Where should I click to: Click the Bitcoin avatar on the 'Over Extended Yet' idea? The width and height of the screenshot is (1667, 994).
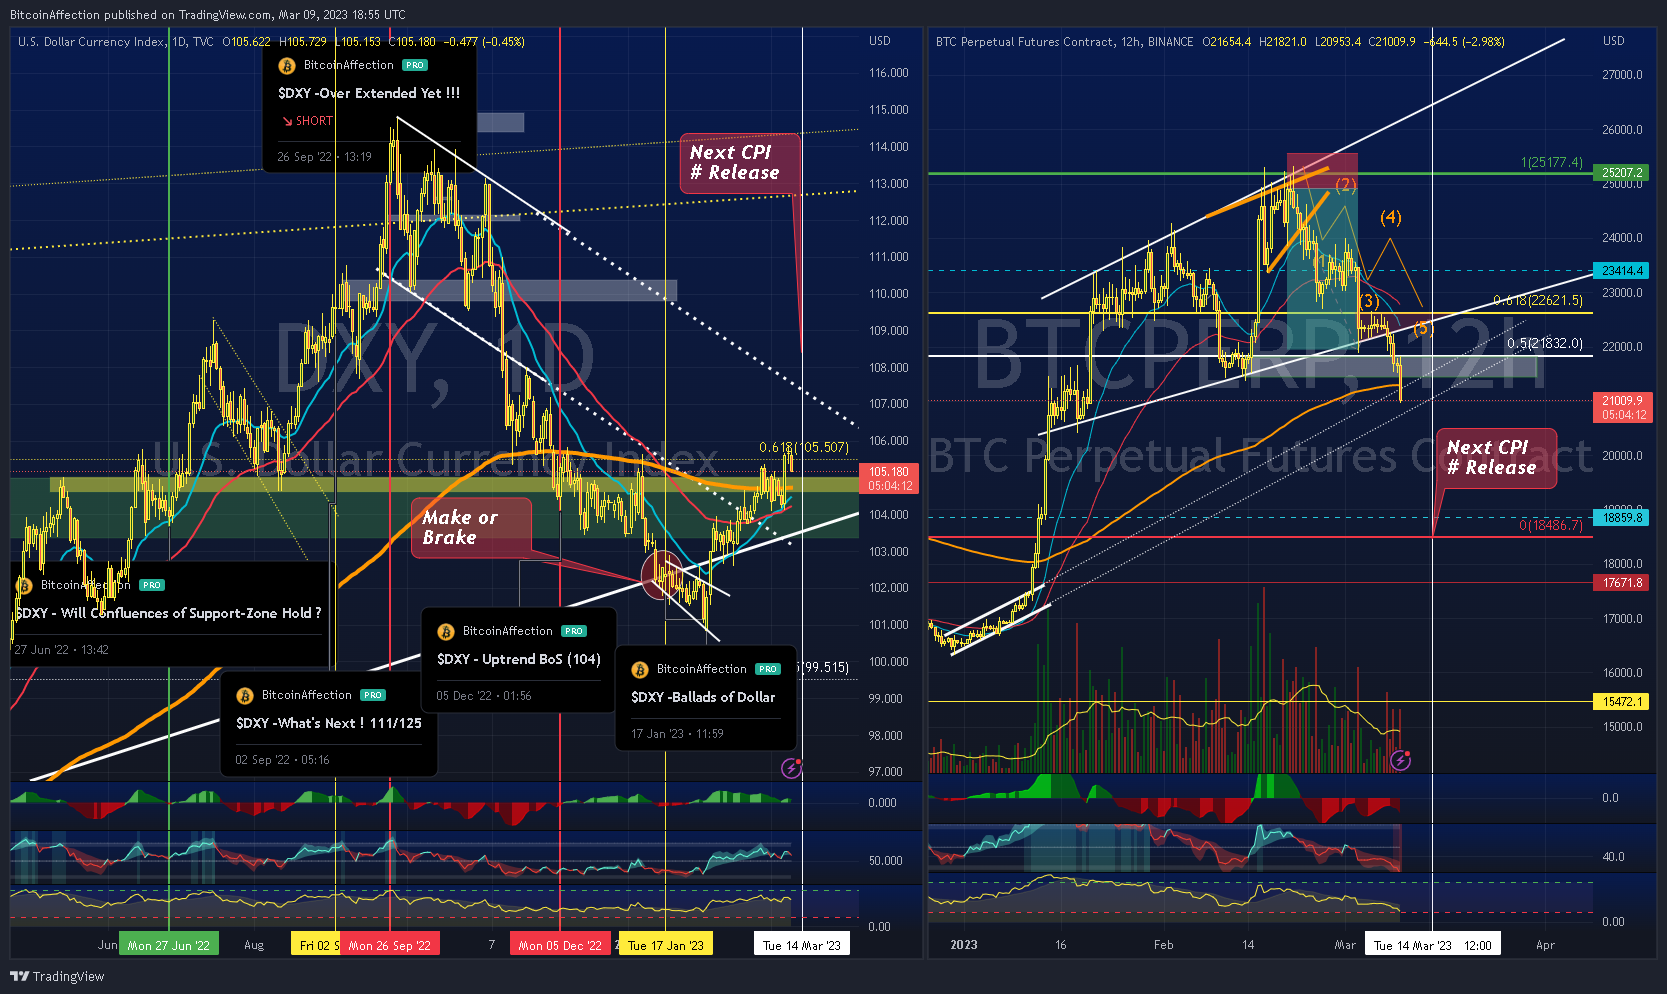click(287, 66)
